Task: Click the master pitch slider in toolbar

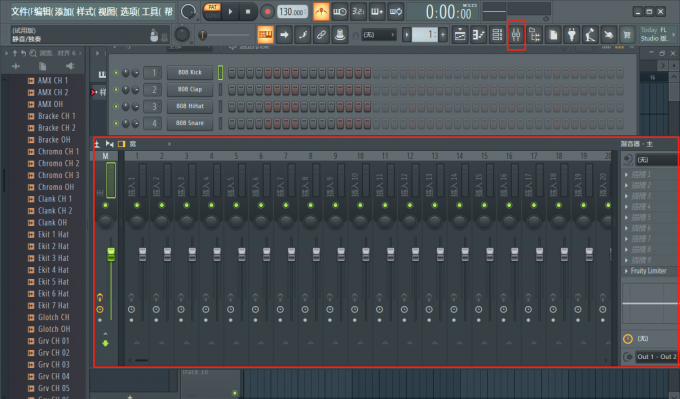Action: [x=225, y=35]
